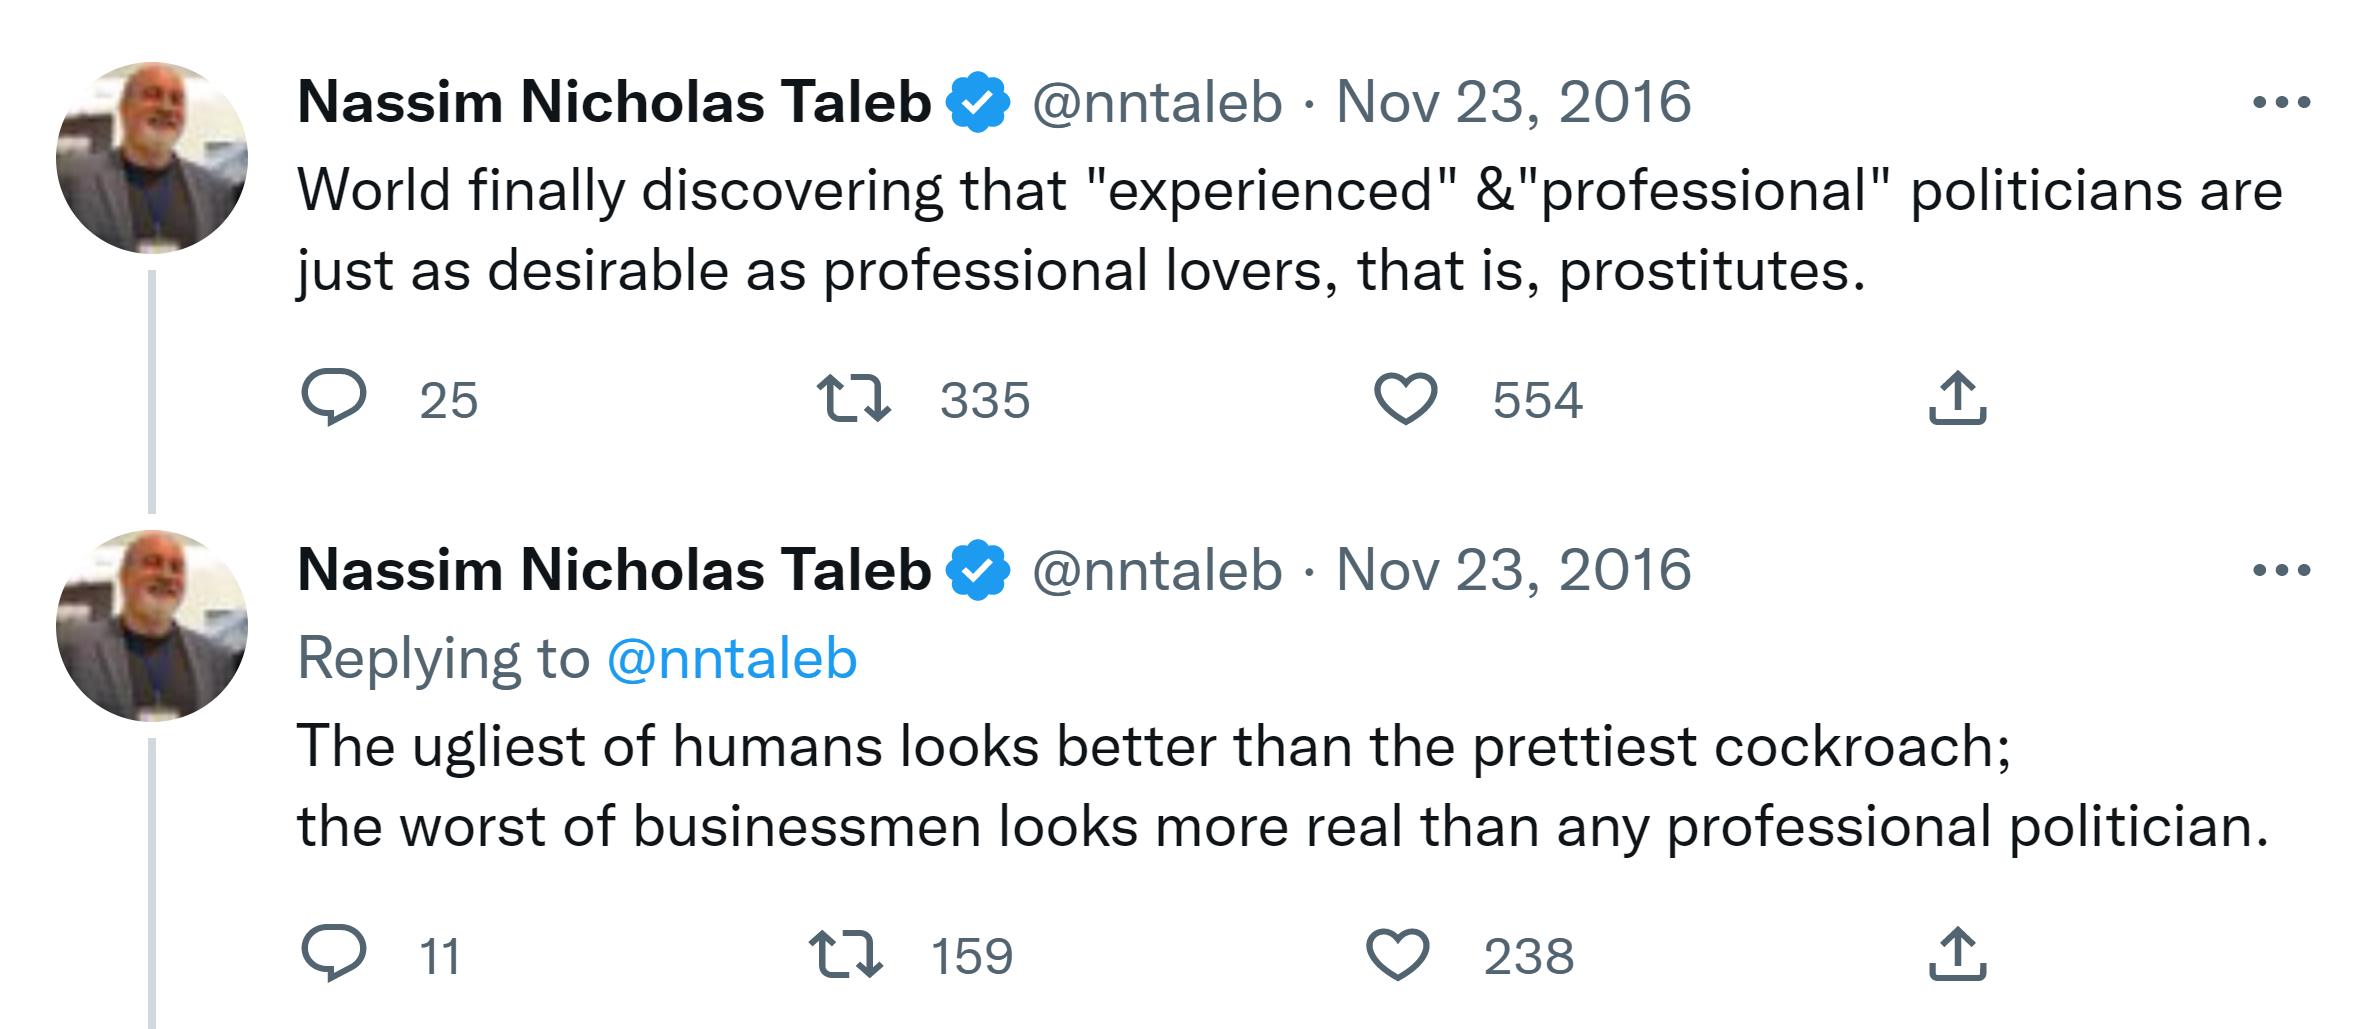Retweet the first tweet with 335 retweets
2369x1029 pixels.
(853, 398)
